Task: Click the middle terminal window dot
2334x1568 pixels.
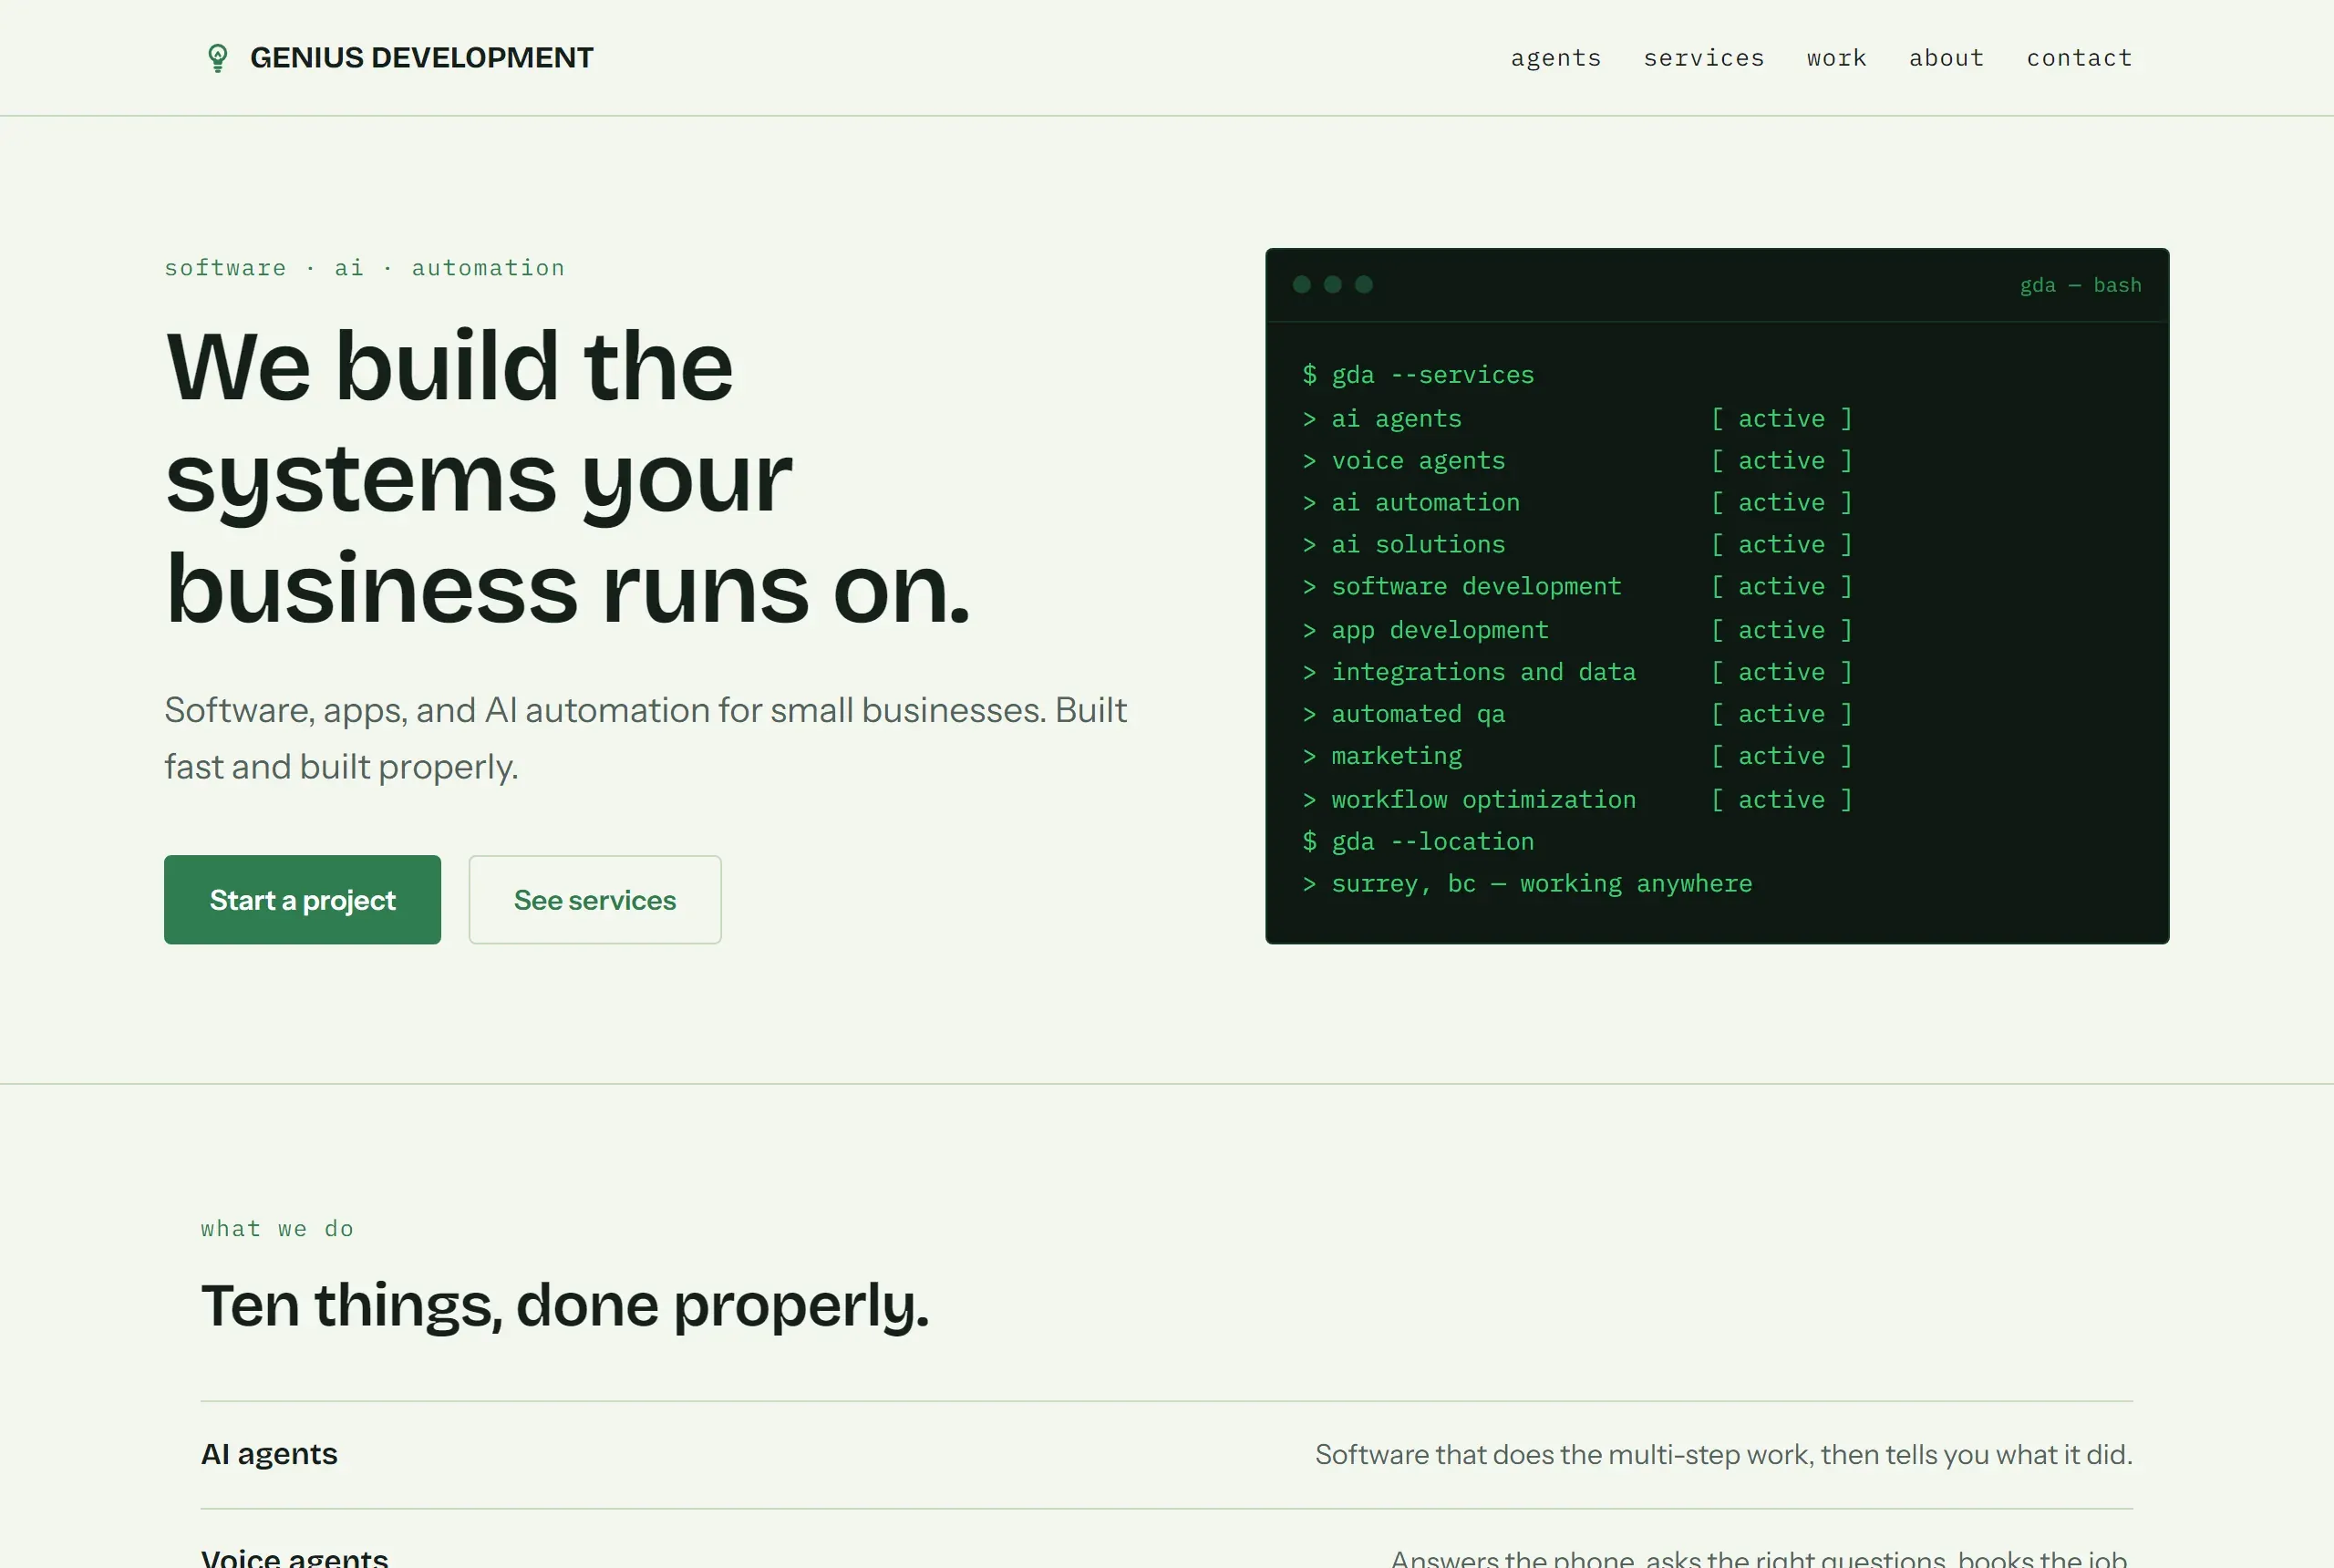Action: (x=1333, y=285)
